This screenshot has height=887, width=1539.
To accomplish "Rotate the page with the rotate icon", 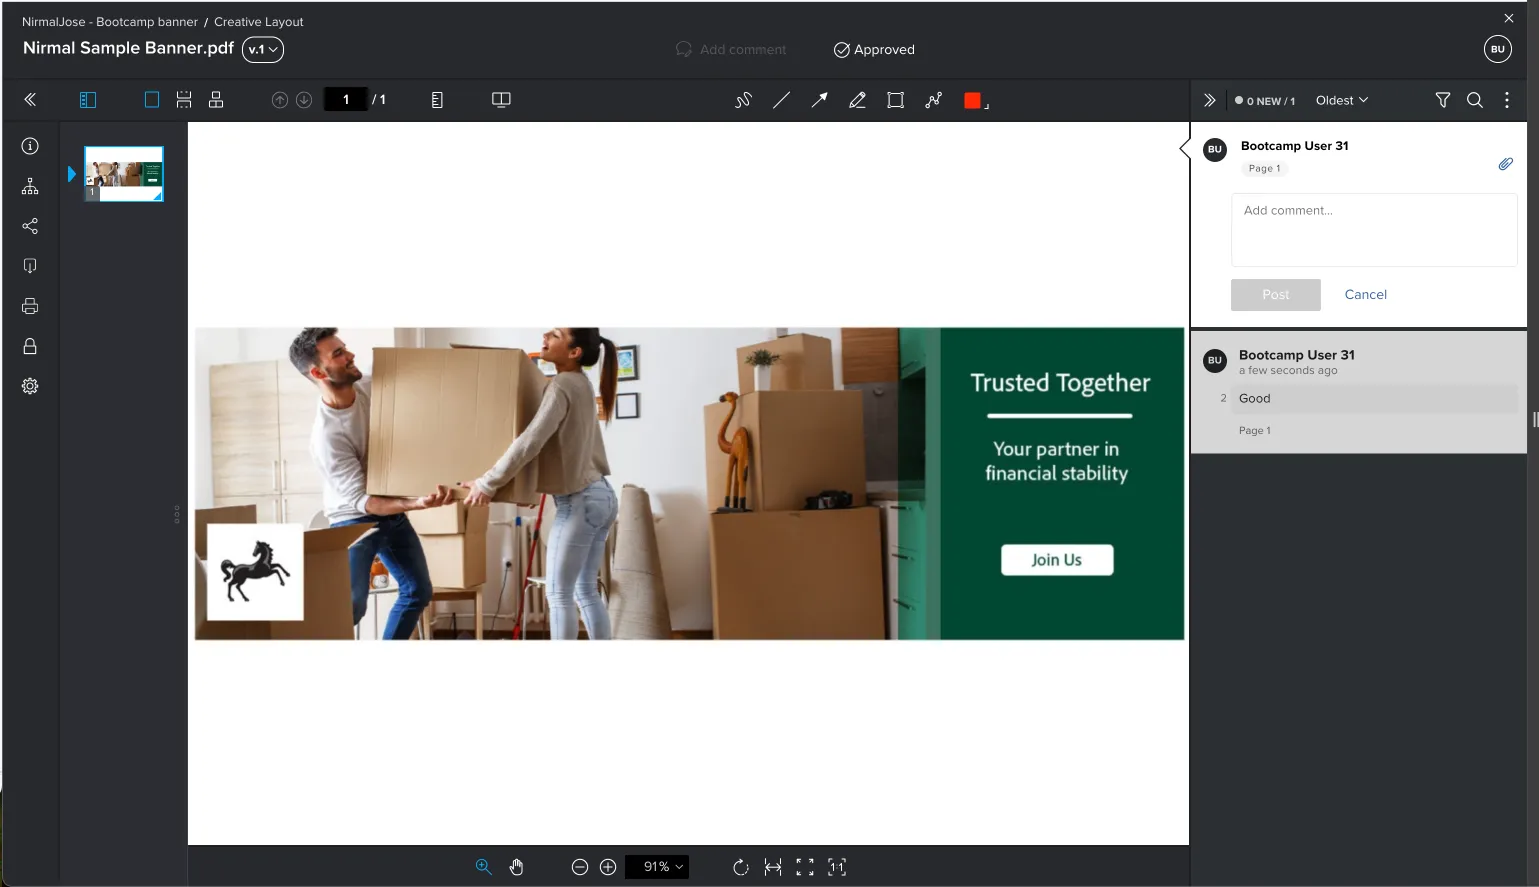I will click(741, 867).
